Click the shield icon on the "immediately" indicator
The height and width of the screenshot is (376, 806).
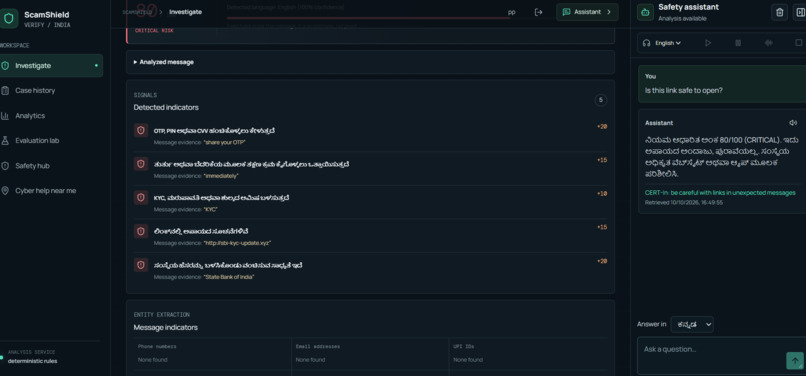(x=141, y=164)
